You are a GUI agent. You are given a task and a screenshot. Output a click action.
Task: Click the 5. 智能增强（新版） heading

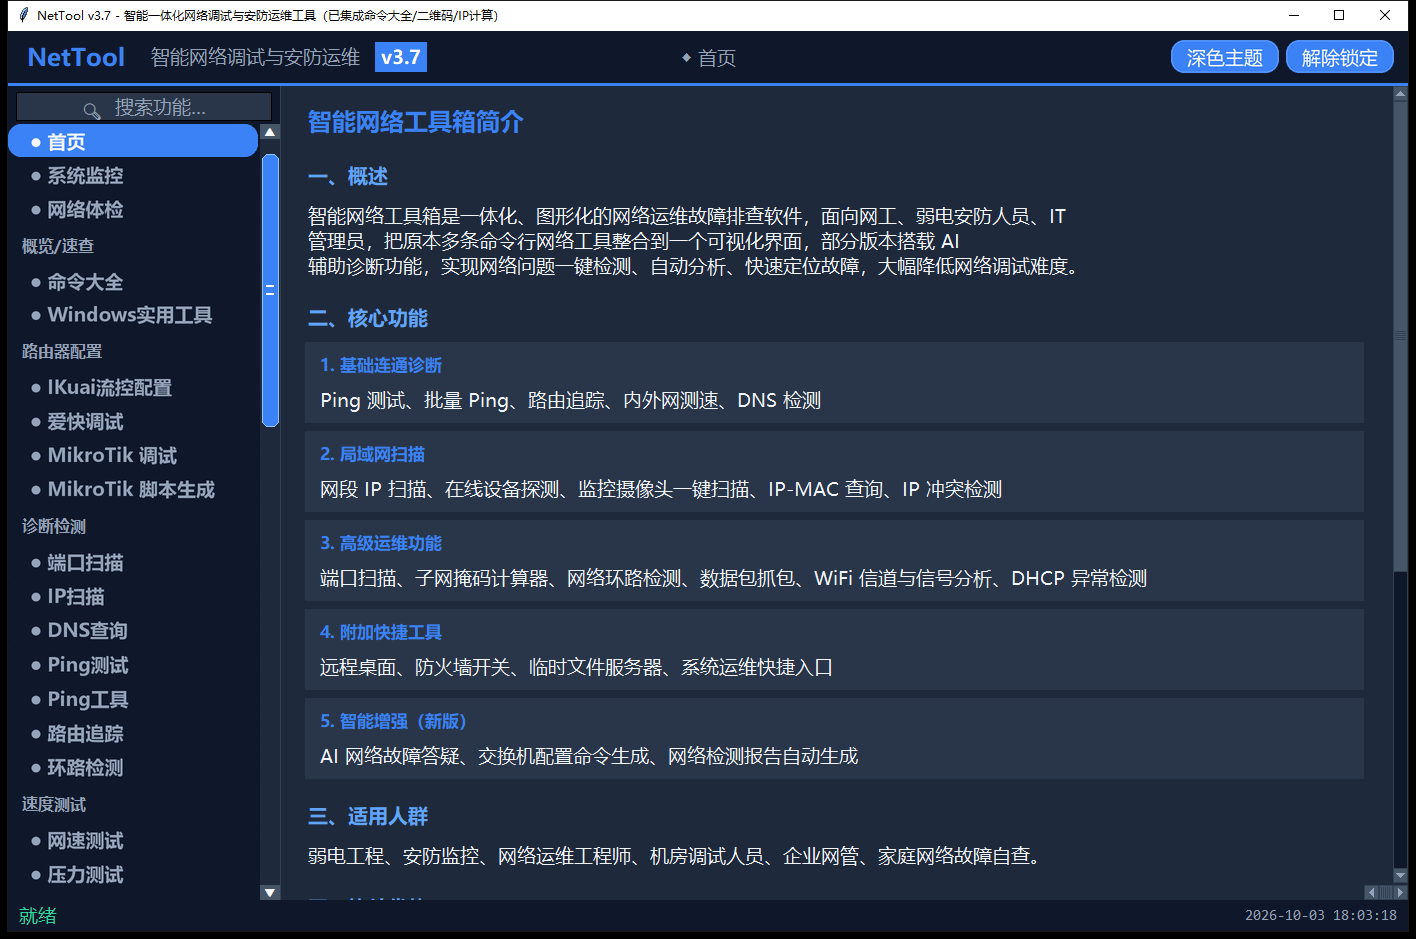coord(393,721)
